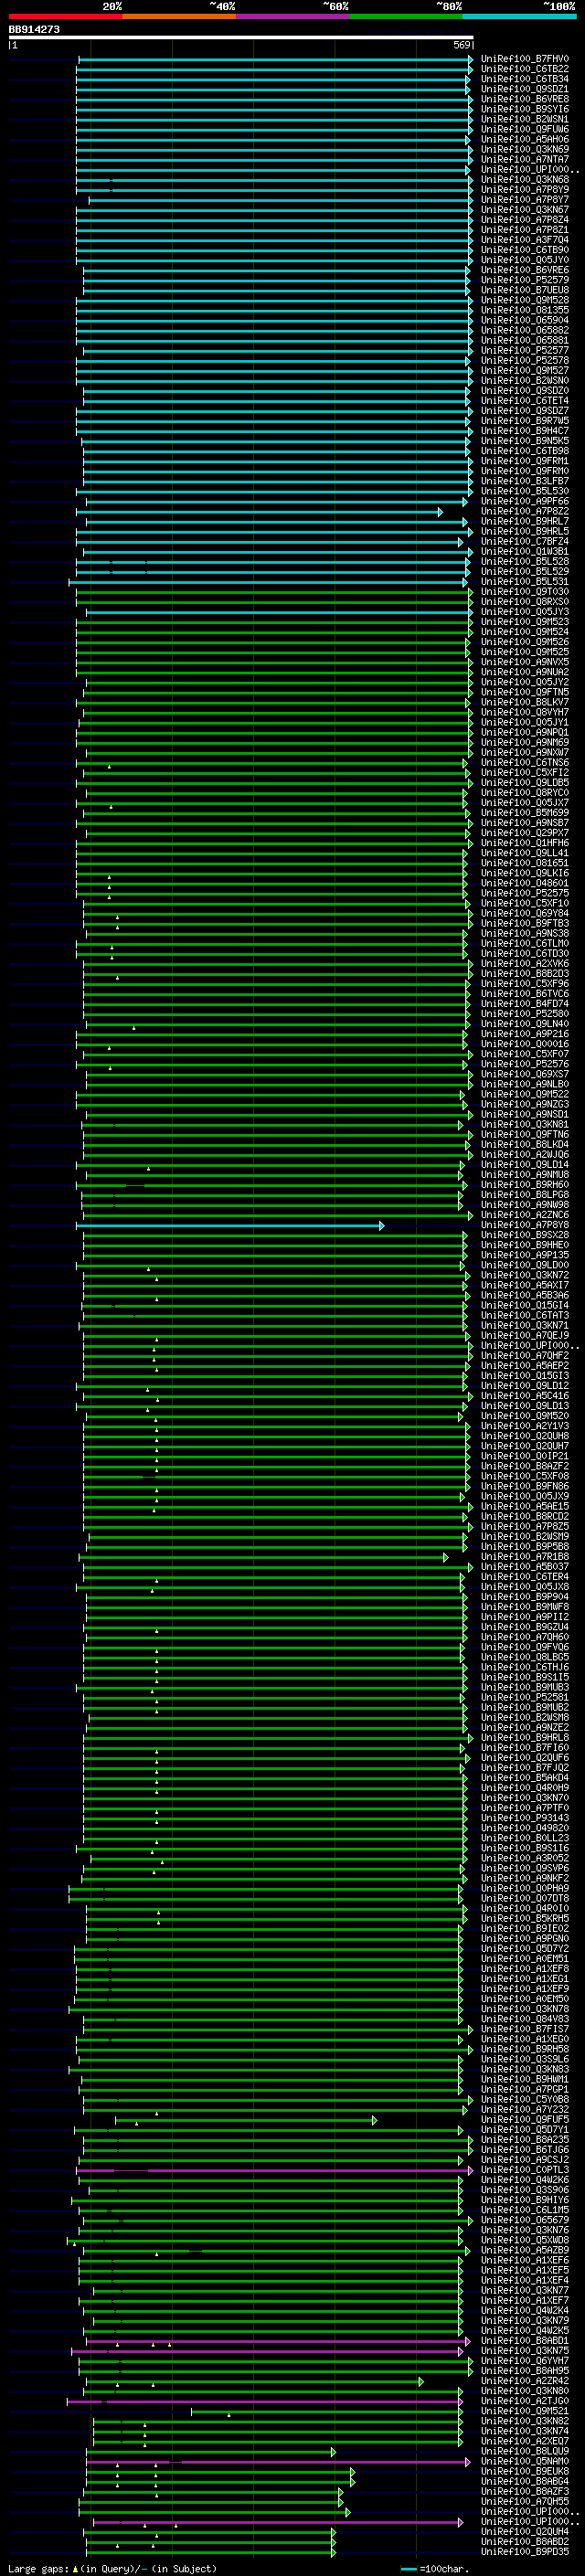
Task: Select hit label UniRef100_B7FHV0
Action: 525,59
